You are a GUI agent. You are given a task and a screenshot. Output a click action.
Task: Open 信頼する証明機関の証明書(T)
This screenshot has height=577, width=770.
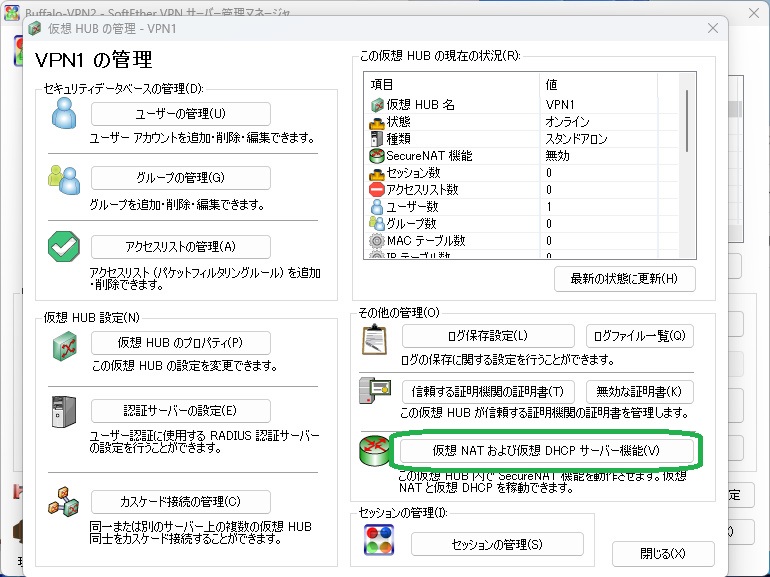[x=488, y=392]
